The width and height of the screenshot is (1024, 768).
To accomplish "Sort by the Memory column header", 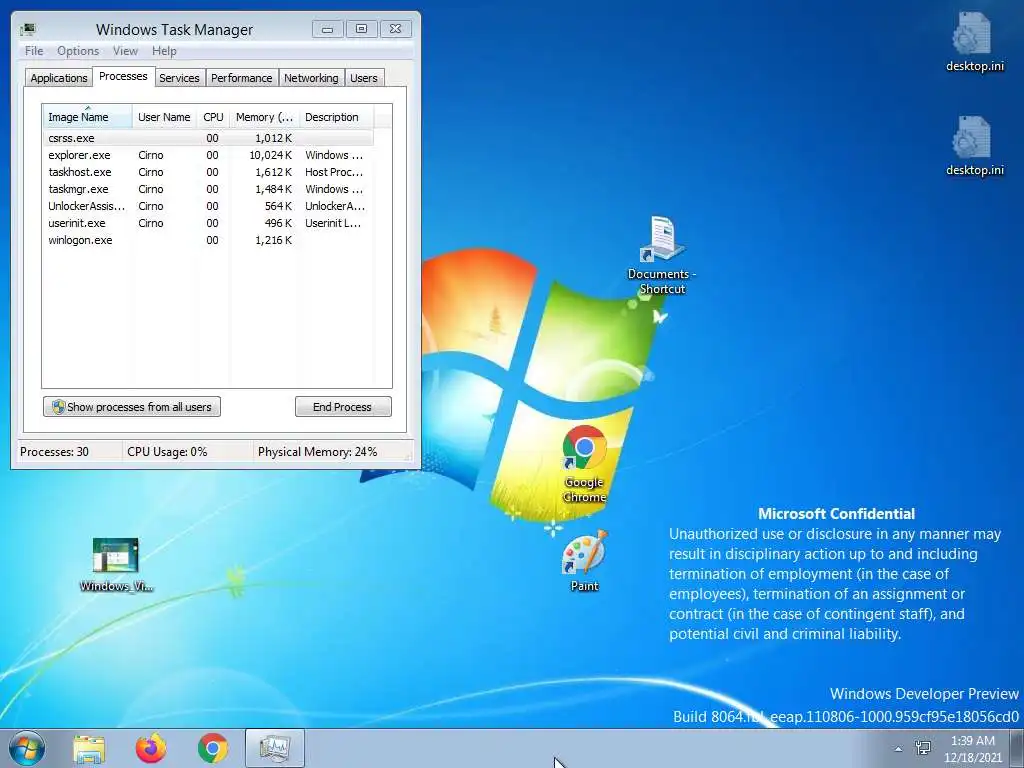I will tap(264, 117).
